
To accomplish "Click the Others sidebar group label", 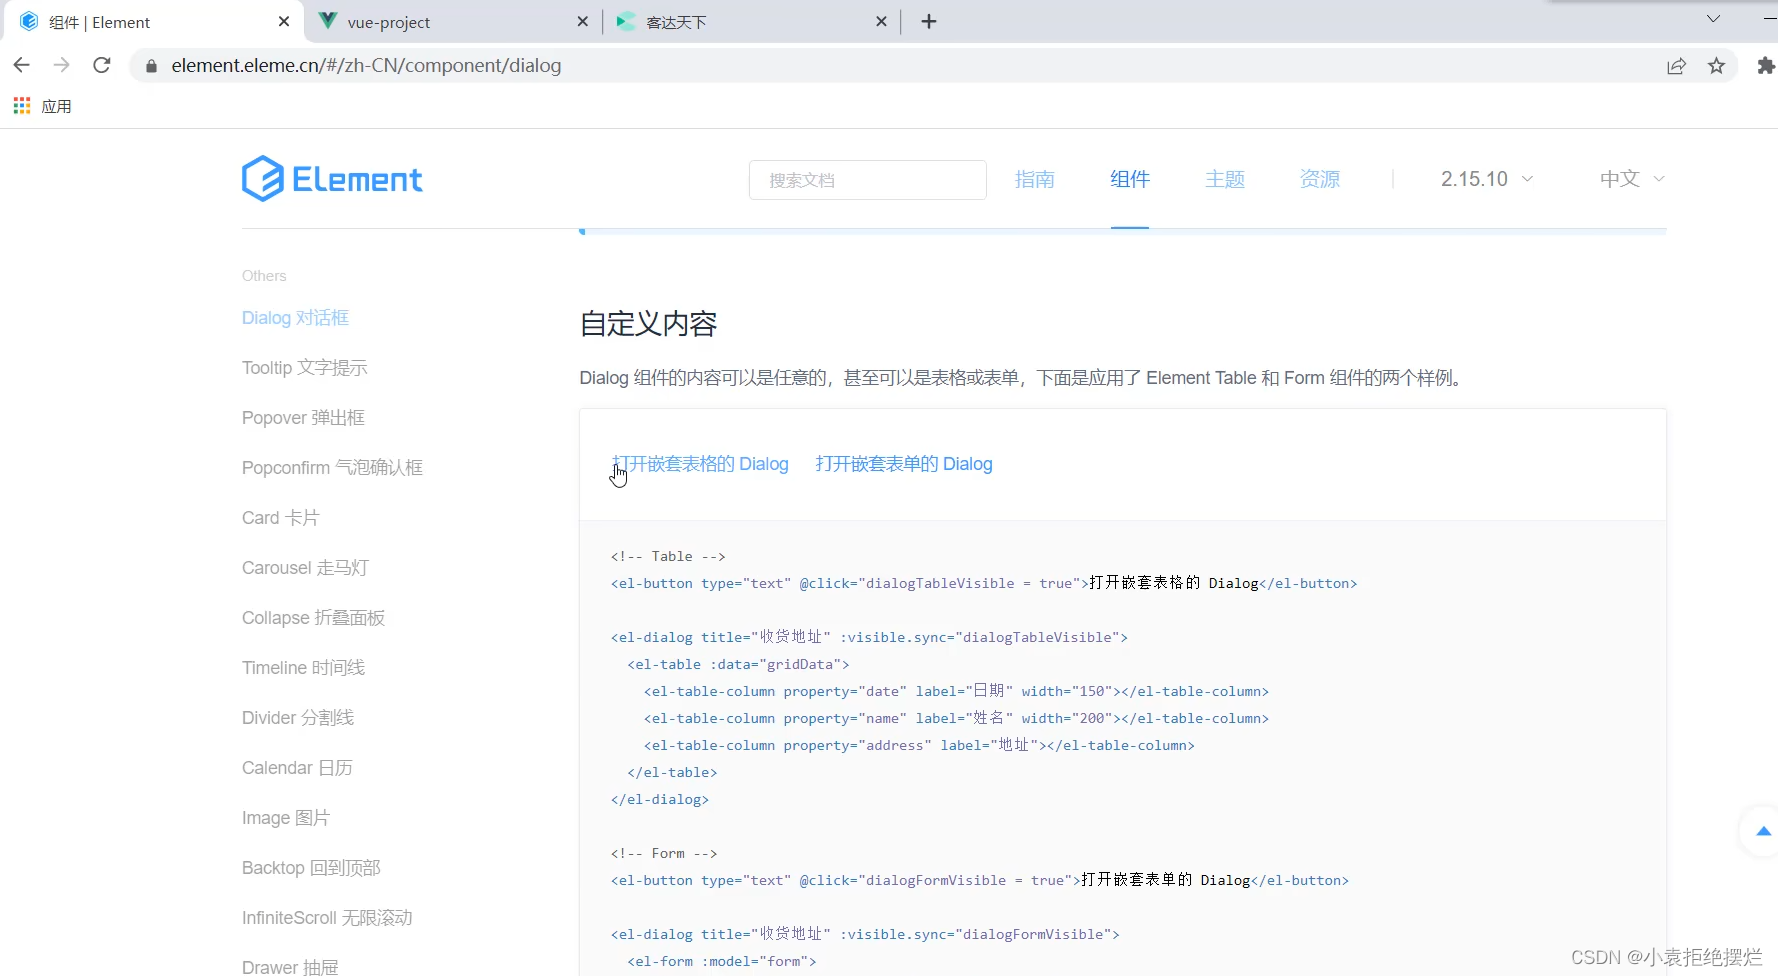I will pyautogui.click(x=264, y=276).
